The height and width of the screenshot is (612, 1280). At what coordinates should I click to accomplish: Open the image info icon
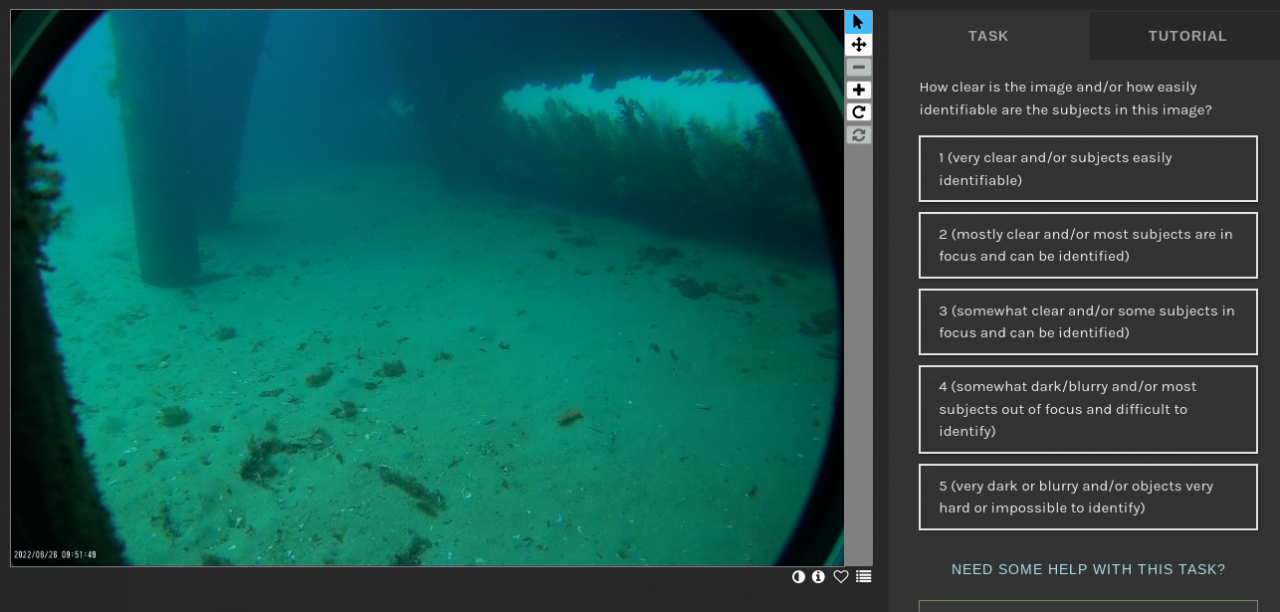coord(818,577)
